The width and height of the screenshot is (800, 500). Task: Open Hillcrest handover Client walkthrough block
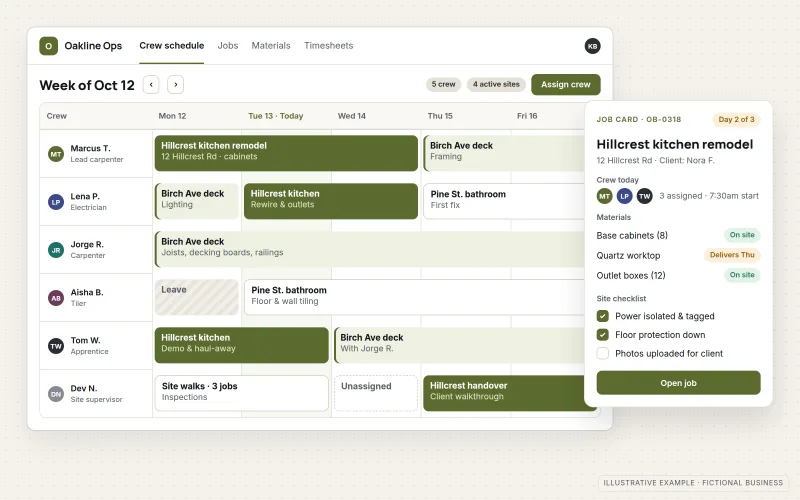(504, 393)
